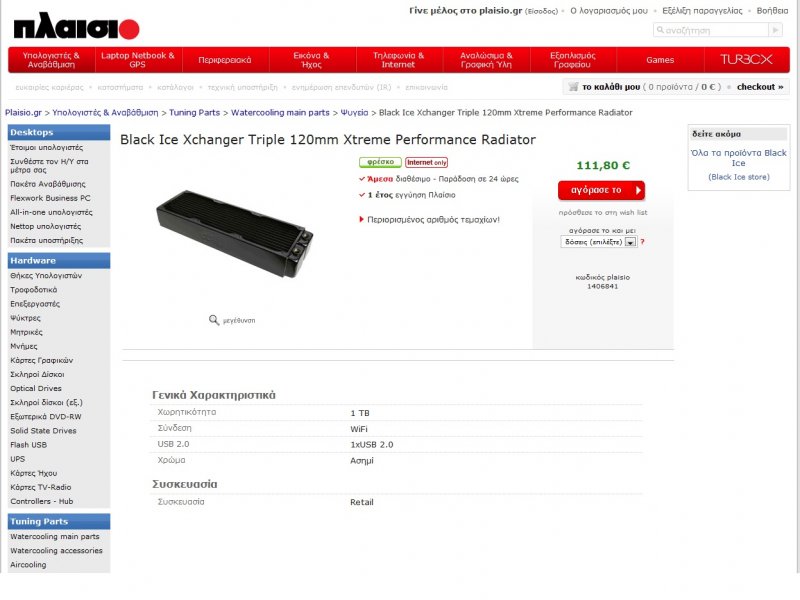Click the search input field
Image resolution: width=800 pixels, height=600 pixels.
tap(711, 30)
